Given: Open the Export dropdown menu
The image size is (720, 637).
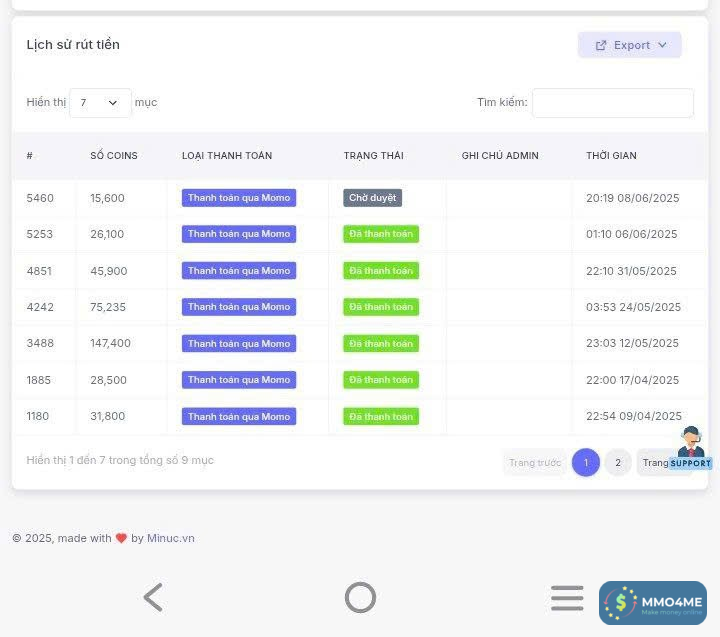Looking at the screenshot, I should click(629, 45).
